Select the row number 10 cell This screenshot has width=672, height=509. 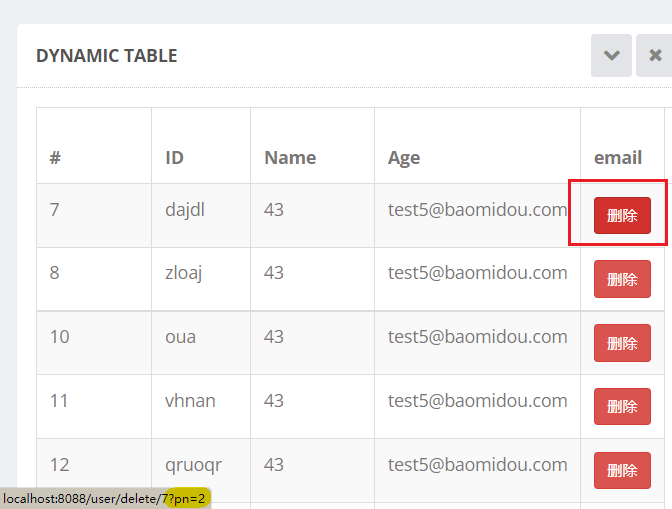[x=60, y=337]
